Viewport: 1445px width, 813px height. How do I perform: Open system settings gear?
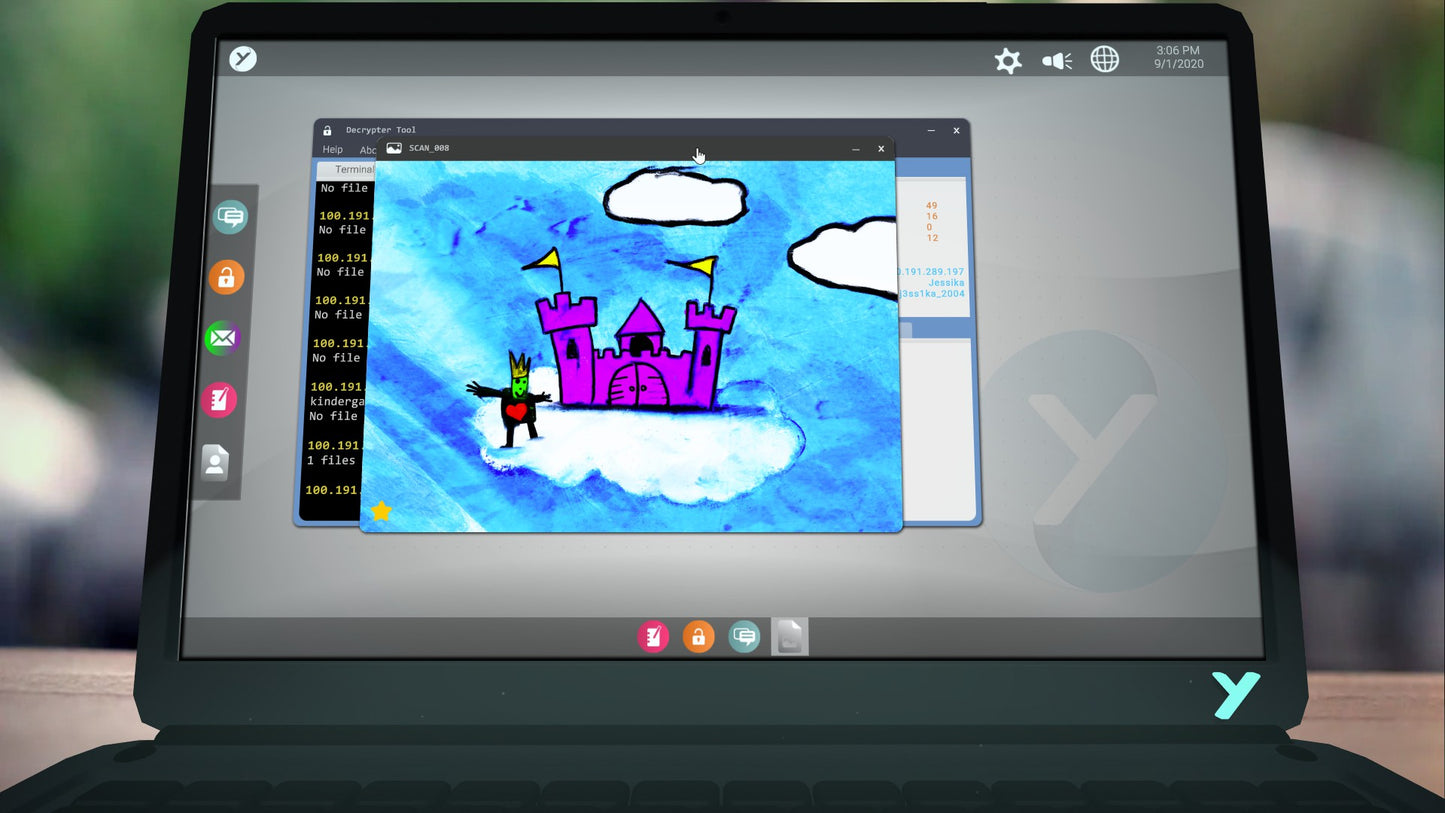pyautogui.click(x=1008, y=61)
